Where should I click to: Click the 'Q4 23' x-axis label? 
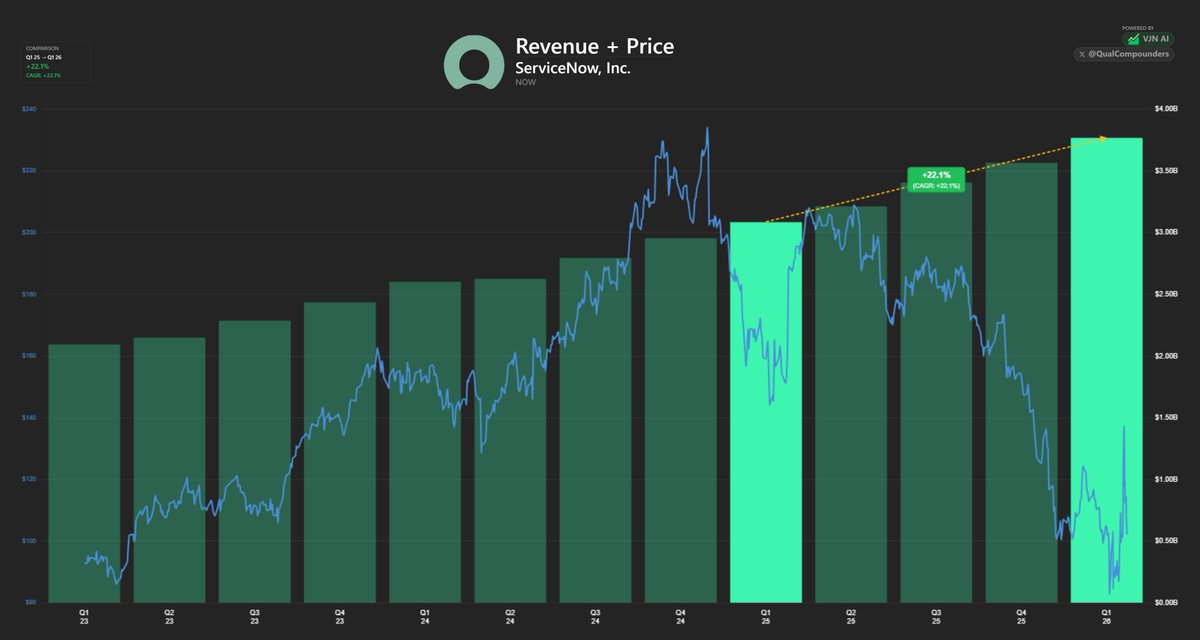pyautogui.click(x=340, y=616)
